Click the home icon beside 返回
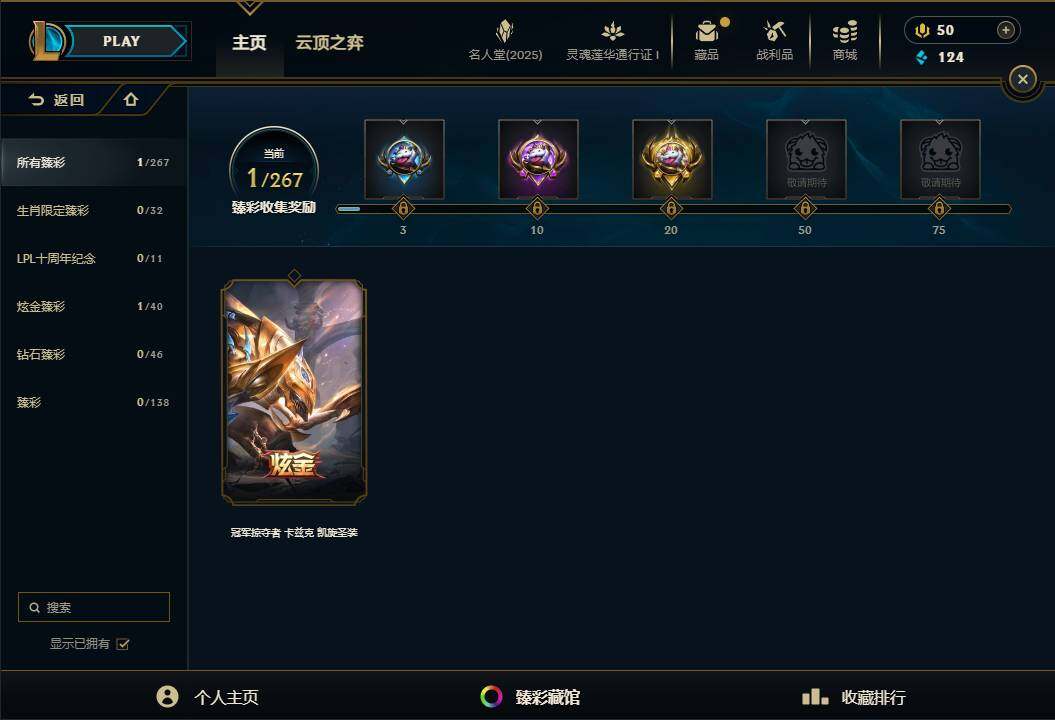Image resolution: width=1055 pixels, height=720 pixels. (x=131, y=100)
